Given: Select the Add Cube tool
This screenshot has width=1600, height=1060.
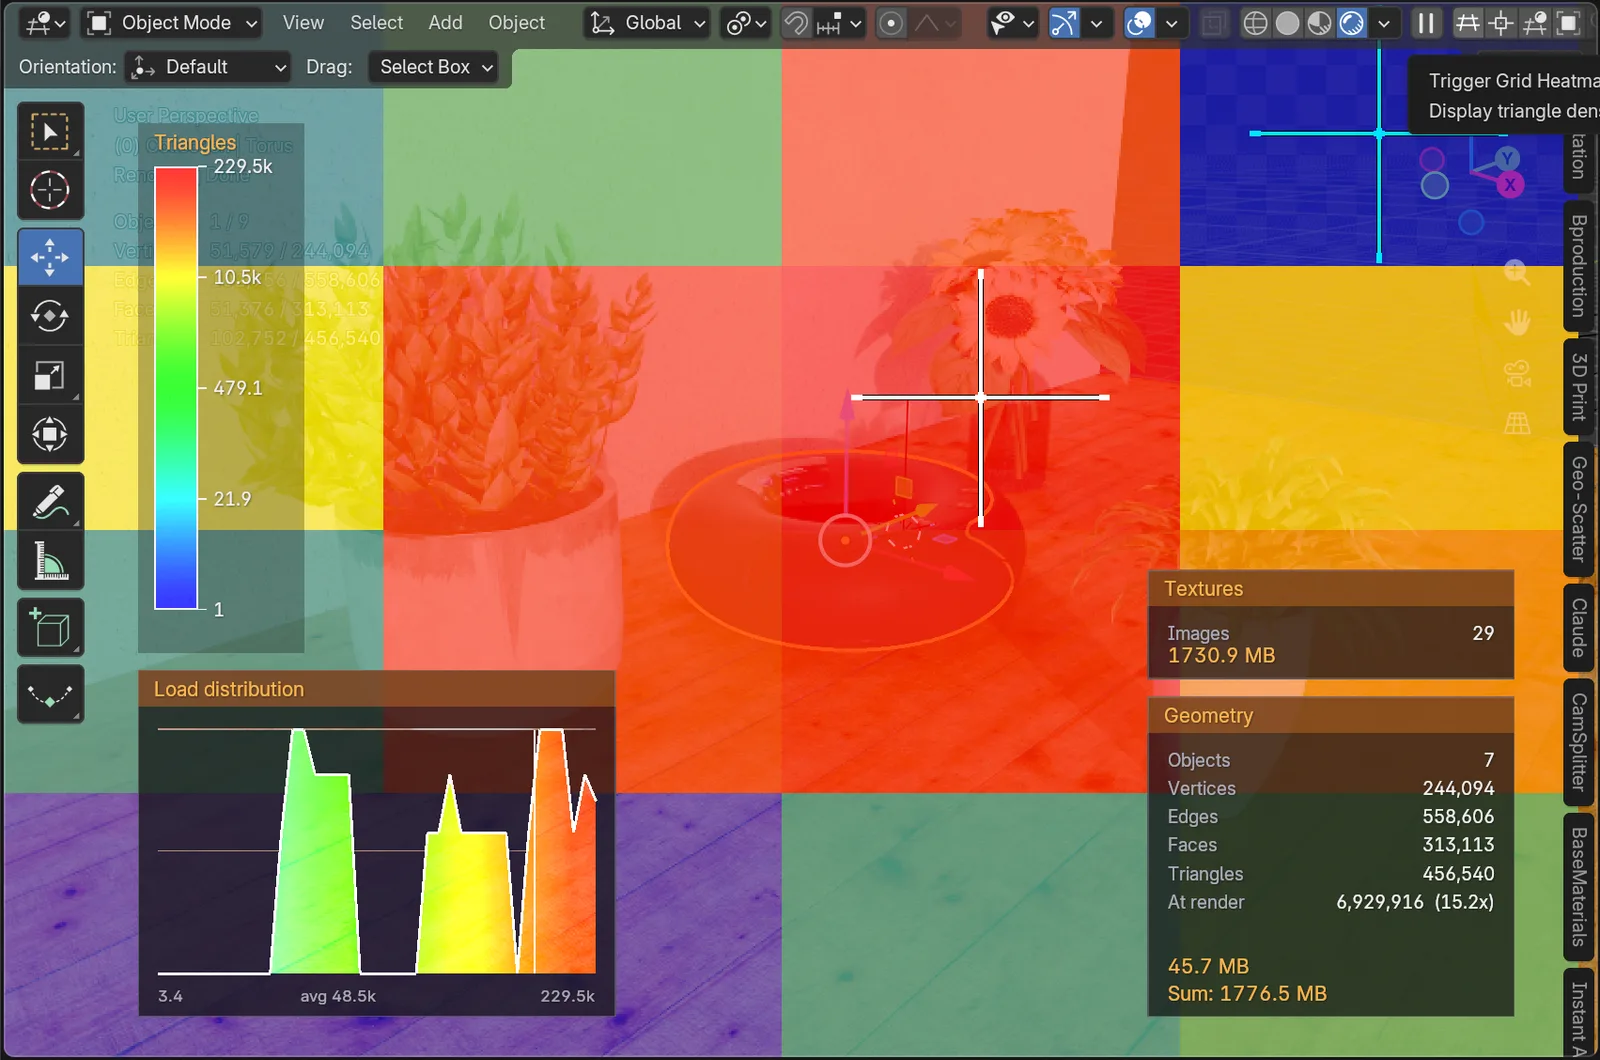Looking at the screenshot, I should coord(50,628).
